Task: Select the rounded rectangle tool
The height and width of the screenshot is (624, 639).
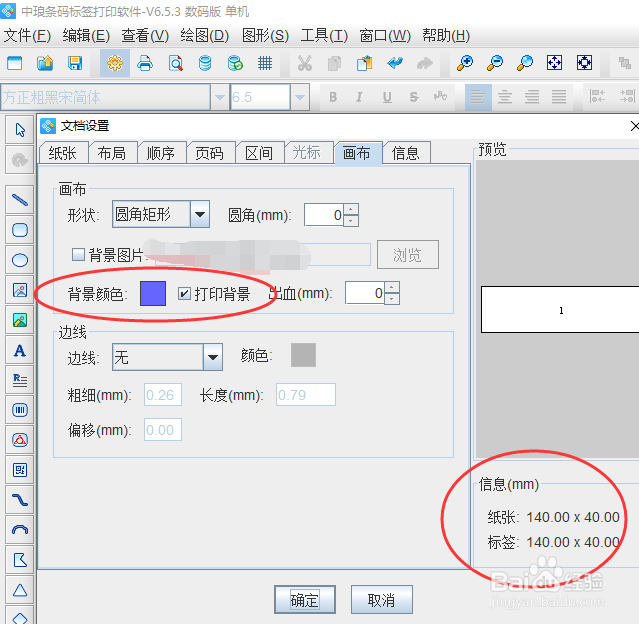Action: [x=20, y=230]
